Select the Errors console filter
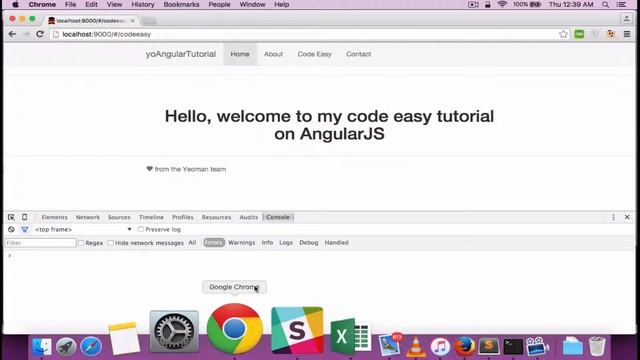Viewport: 640px width, 360px height. click(x=214, y=242)
